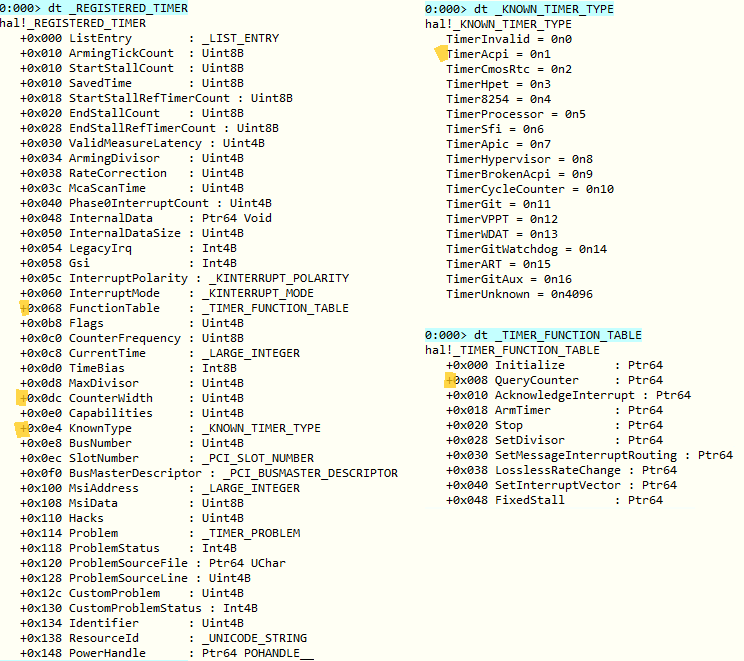Screen dimensions: 744x661
Task: Click the LegacyIrq field
Action: 128,248
